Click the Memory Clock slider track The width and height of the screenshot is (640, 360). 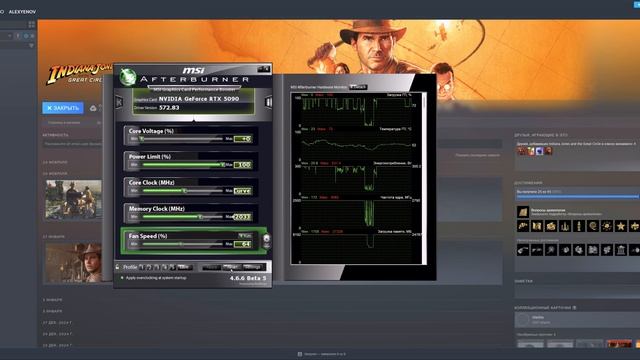click(x=182, y=217)
